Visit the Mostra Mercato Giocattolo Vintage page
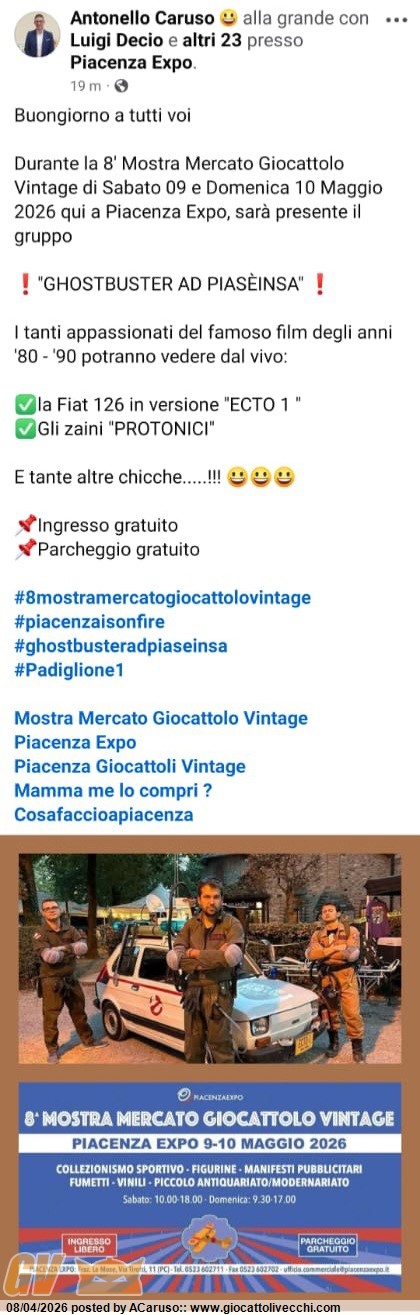This screenshot has height=1315, width=420. (161, 718)
